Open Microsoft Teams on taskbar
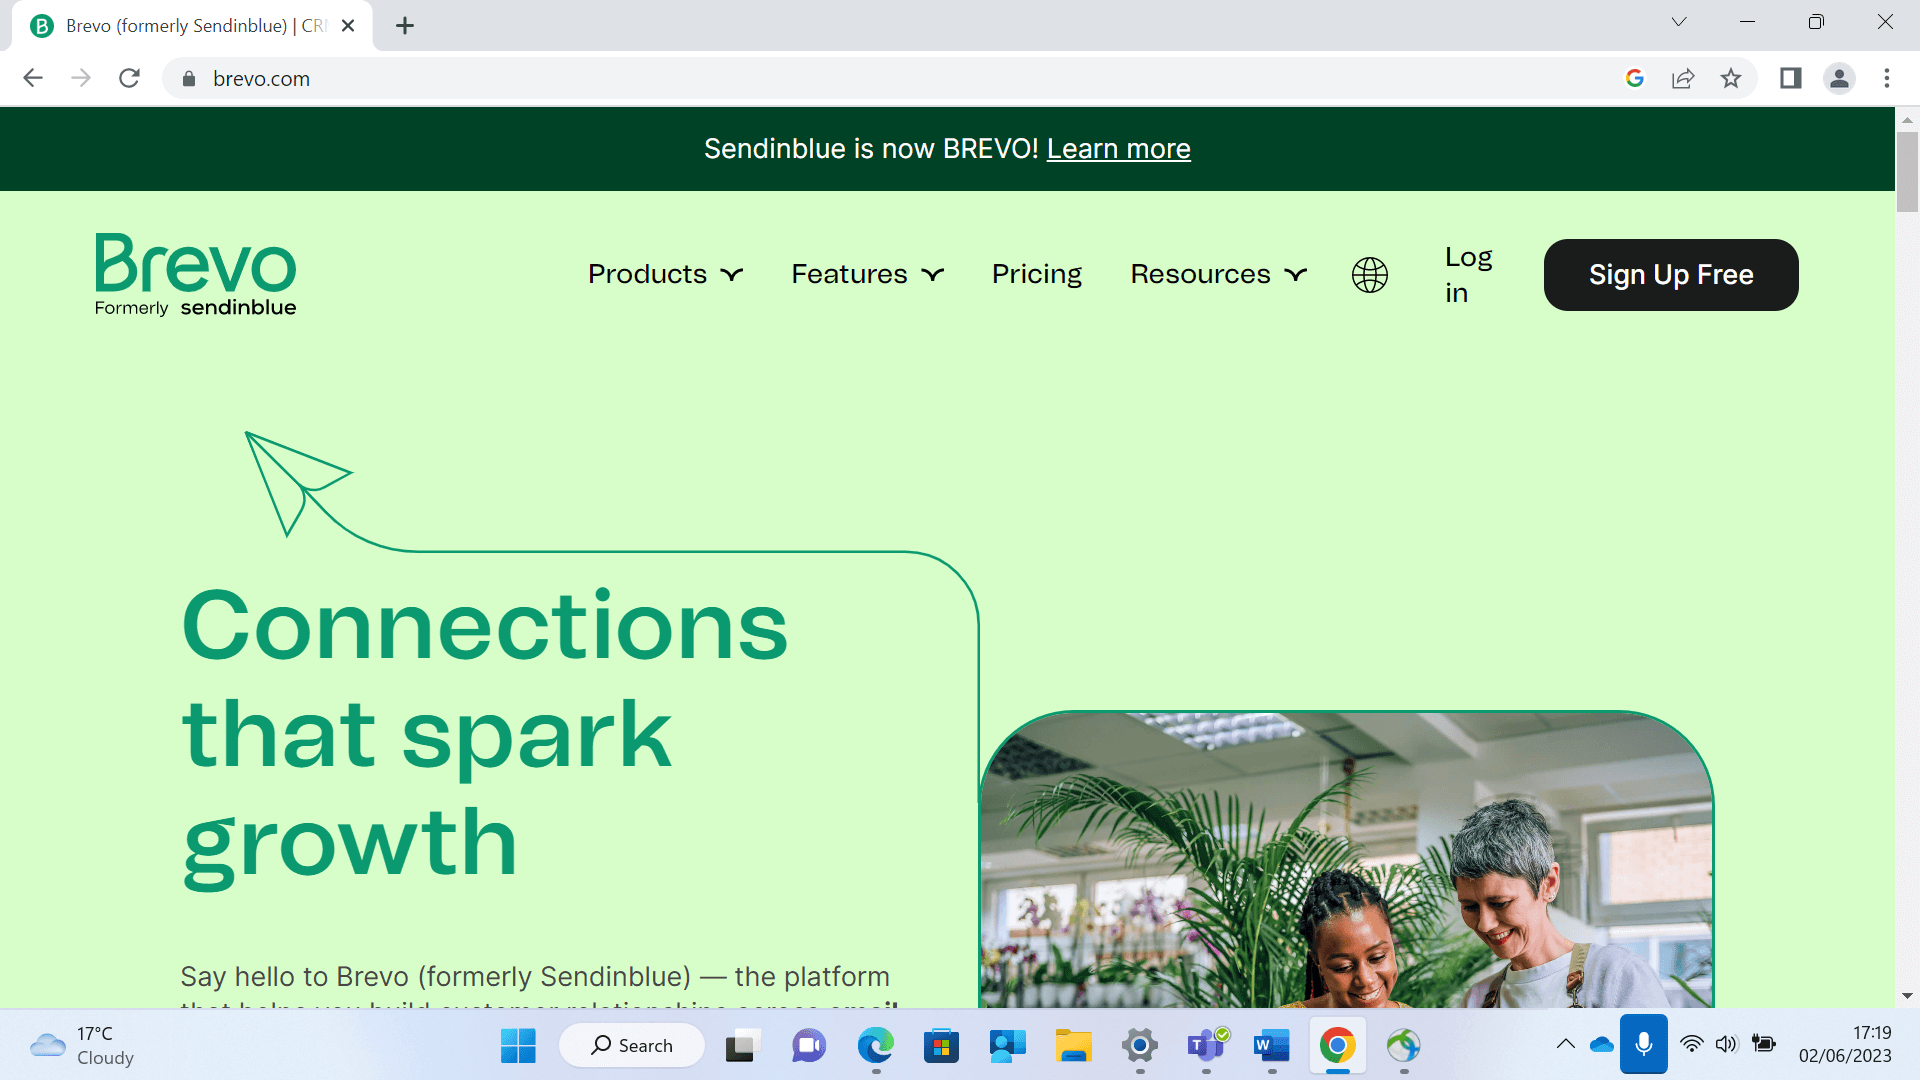Screen dimensions: 1920x1080 pyautogui.click(x=1206, y=1046)
